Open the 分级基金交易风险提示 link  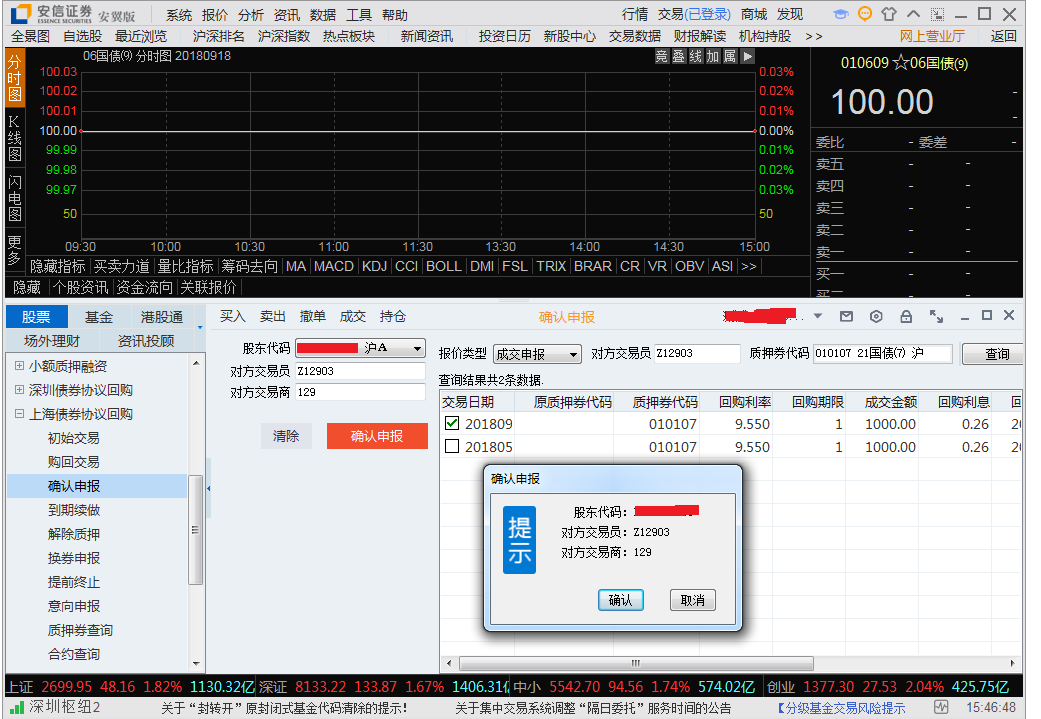tap(842, 708)
